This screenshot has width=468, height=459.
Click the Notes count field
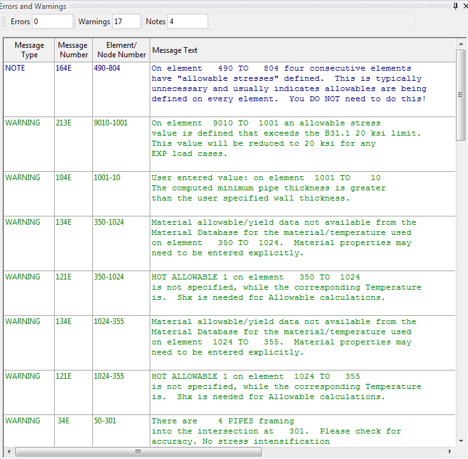pyautogui.click(x=187, y=22)
